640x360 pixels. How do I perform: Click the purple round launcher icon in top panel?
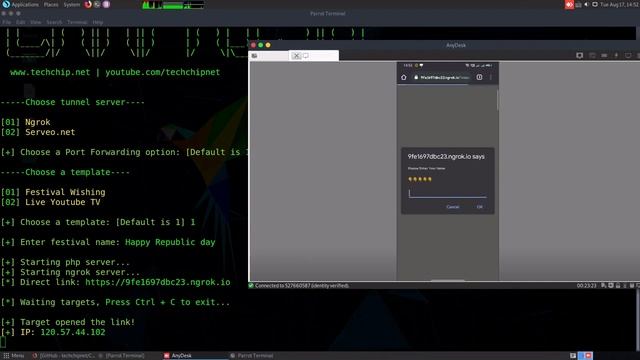(106, 4)
